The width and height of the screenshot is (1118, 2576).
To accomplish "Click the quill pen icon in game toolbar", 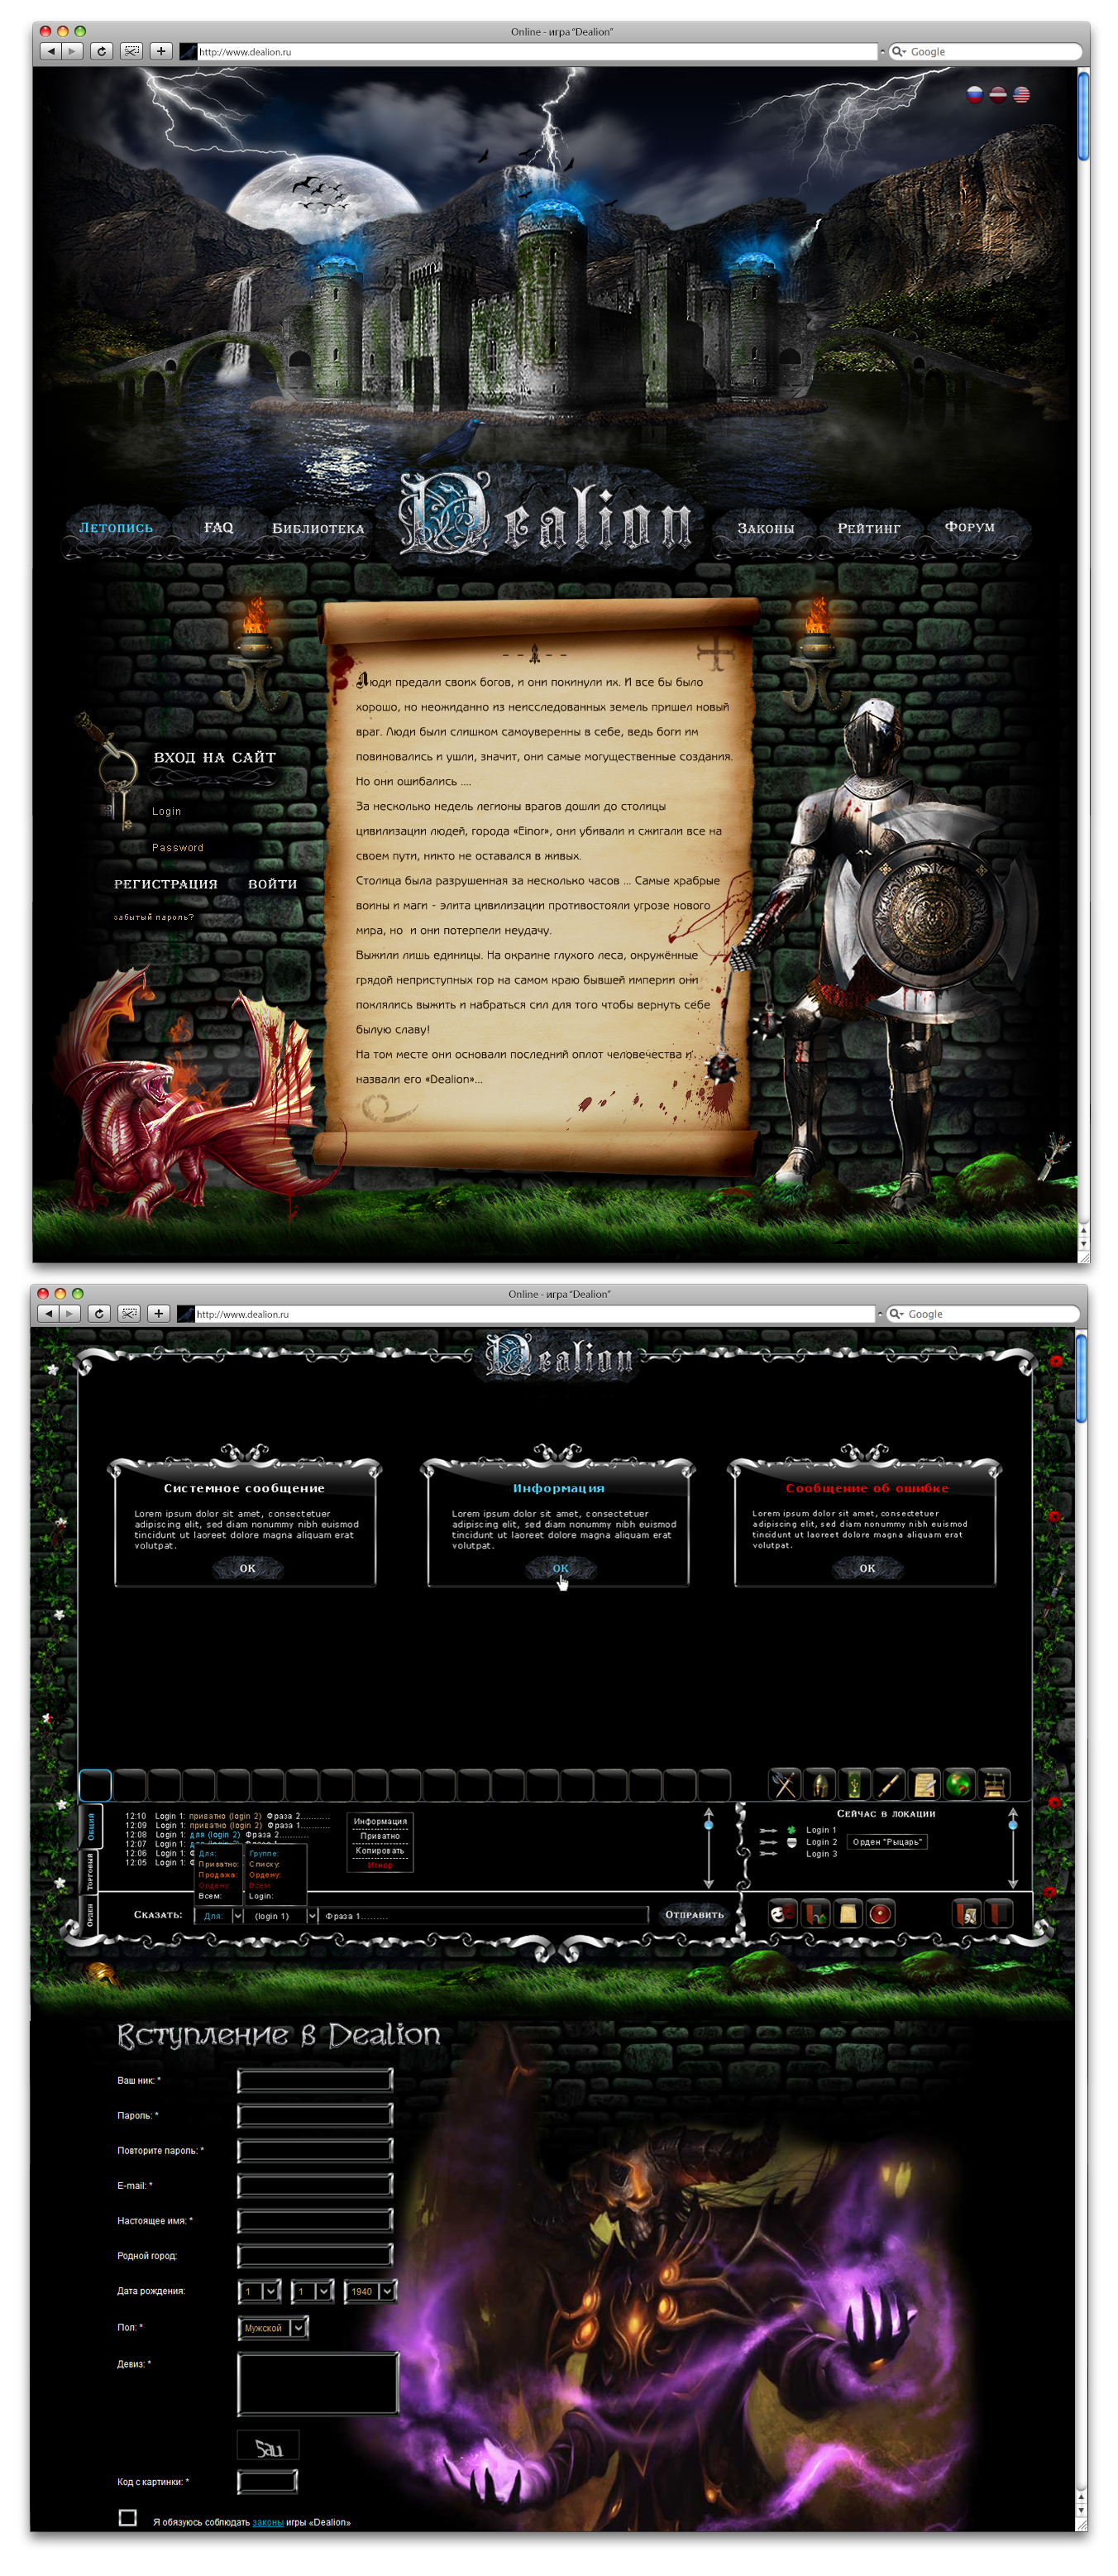I will (889, 1784).
